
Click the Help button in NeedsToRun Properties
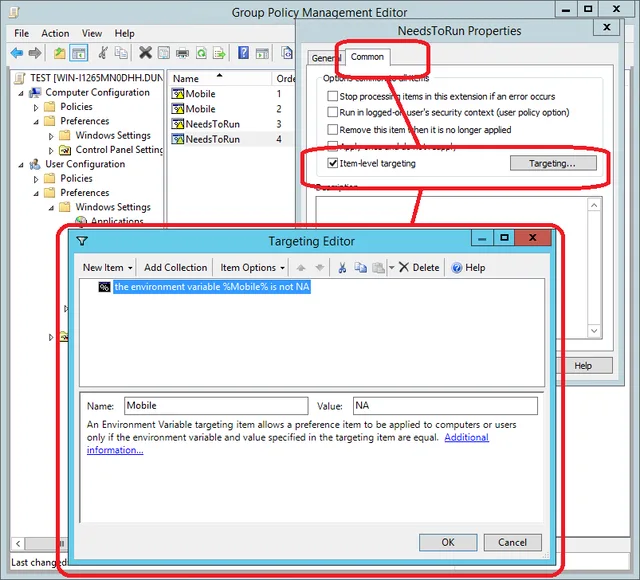[x=583, y=366]
